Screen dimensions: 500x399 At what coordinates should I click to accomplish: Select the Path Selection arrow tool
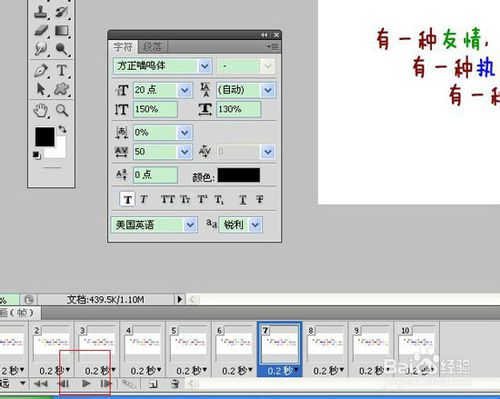point(41,89)
